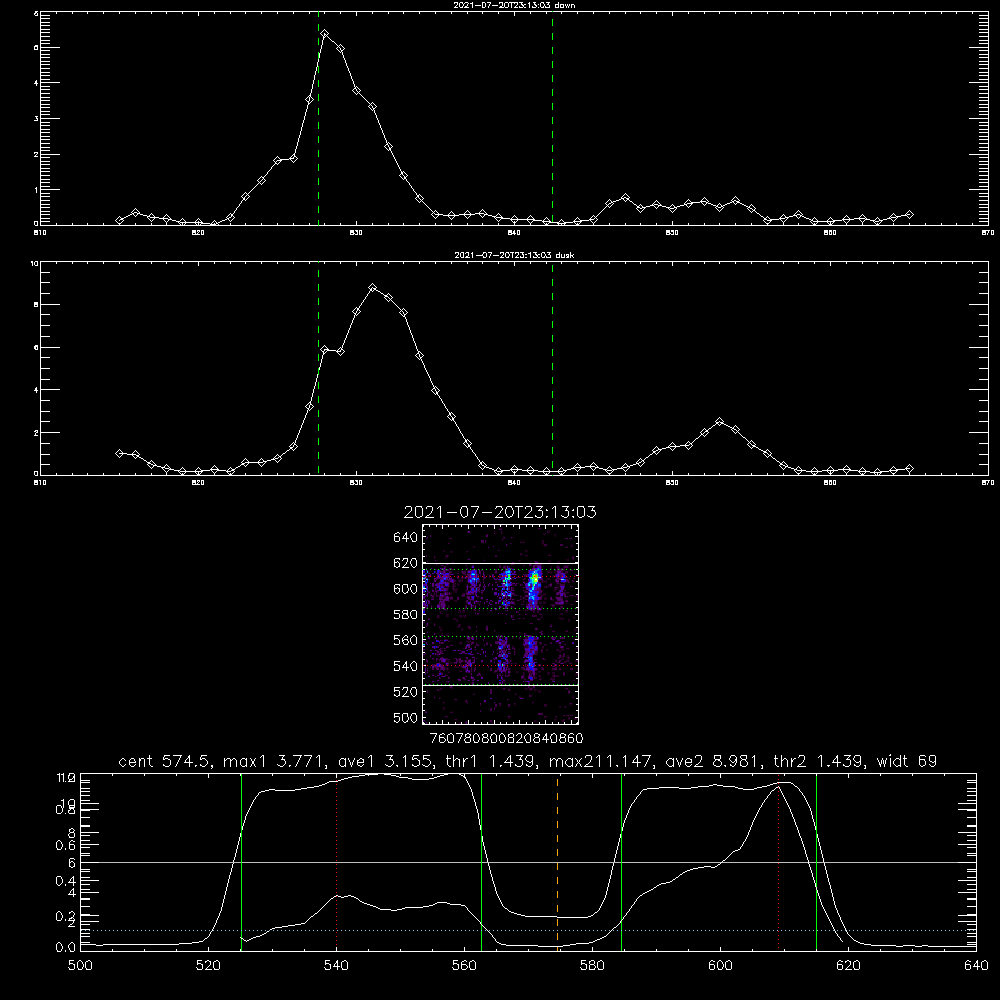The height and width of the screenshot is (1000, 1000).
Task: Click the 'widt 69' value in the stats line
Action: point(907,761)
